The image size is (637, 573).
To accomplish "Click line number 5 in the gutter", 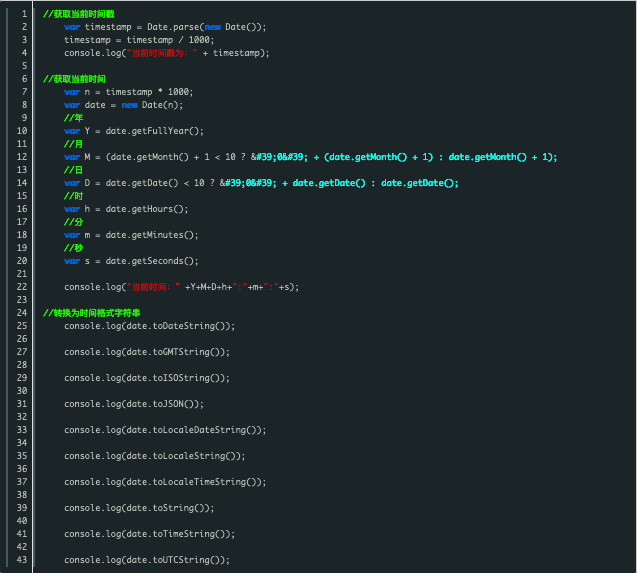I will coord(24,66).
